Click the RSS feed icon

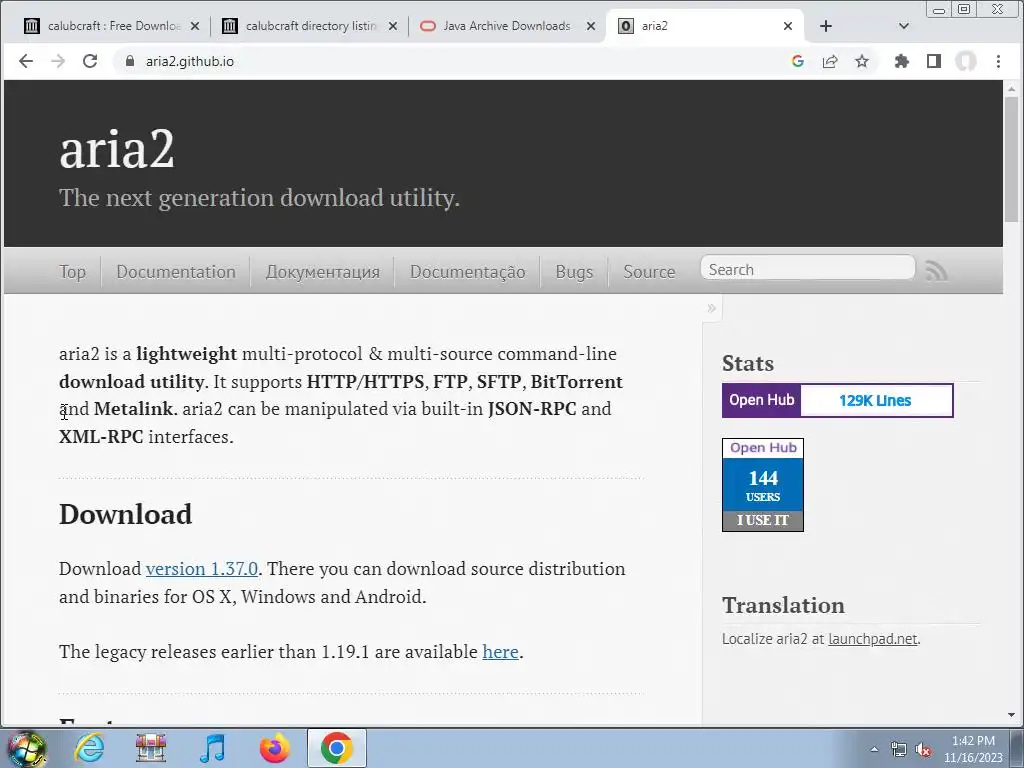936,270
